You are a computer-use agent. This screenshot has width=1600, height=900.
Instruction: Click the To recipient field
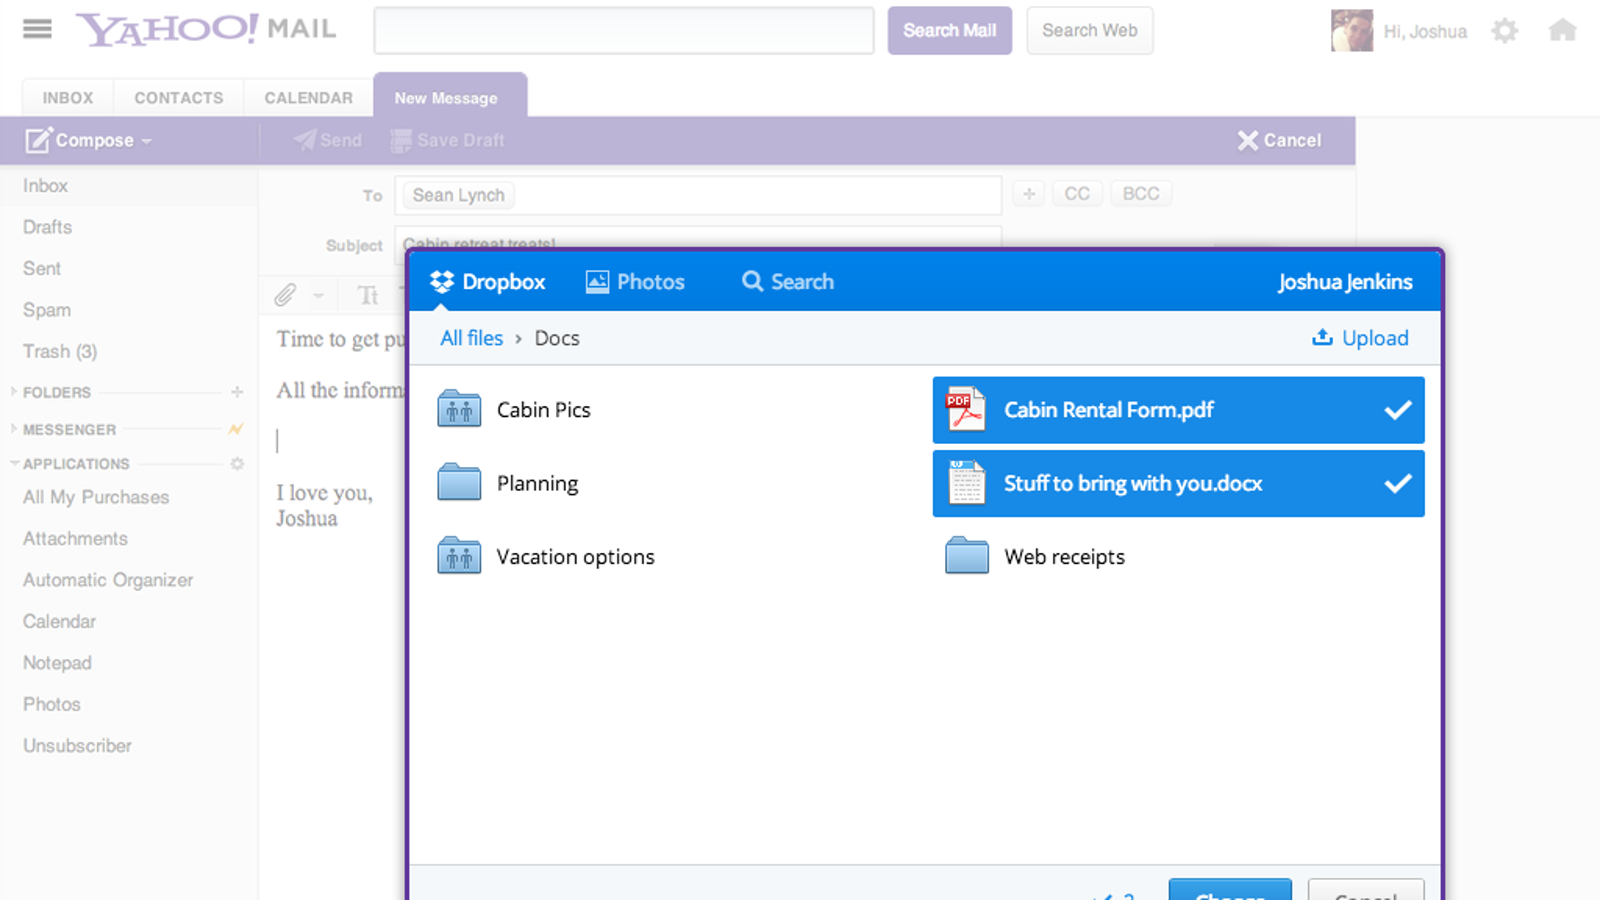click(698, 195)
